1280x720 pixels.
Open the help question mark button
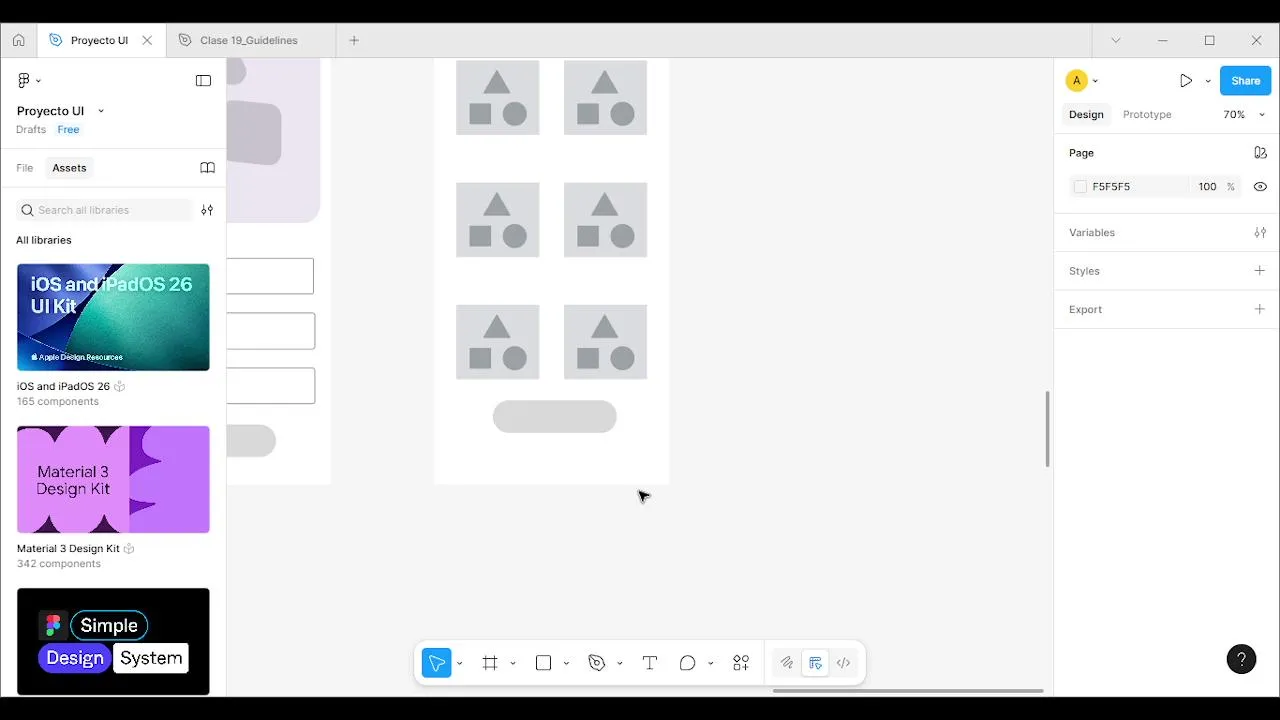coord(1241,659)
